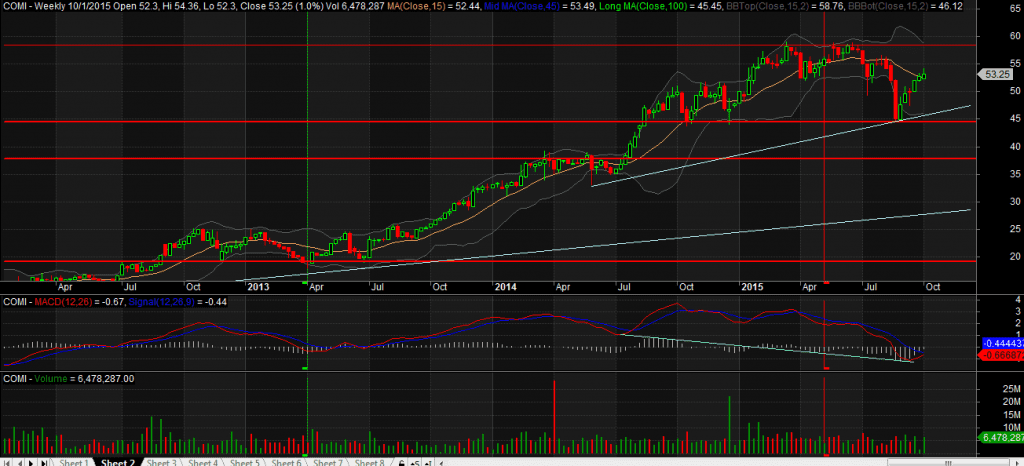Image resolution: width=1024 pixels, height=466 pixels.
Task: Open the Sheet 7 tab
Action: tap(328, 462)
